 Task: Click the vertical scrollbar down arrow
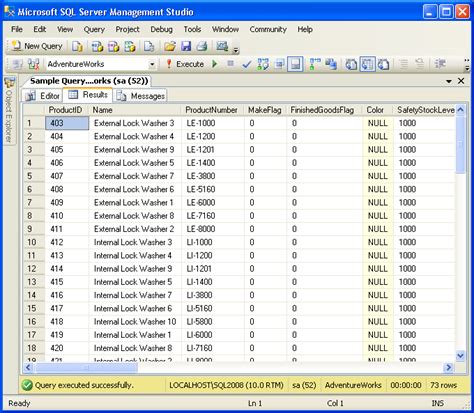click(x=460, y=355)
